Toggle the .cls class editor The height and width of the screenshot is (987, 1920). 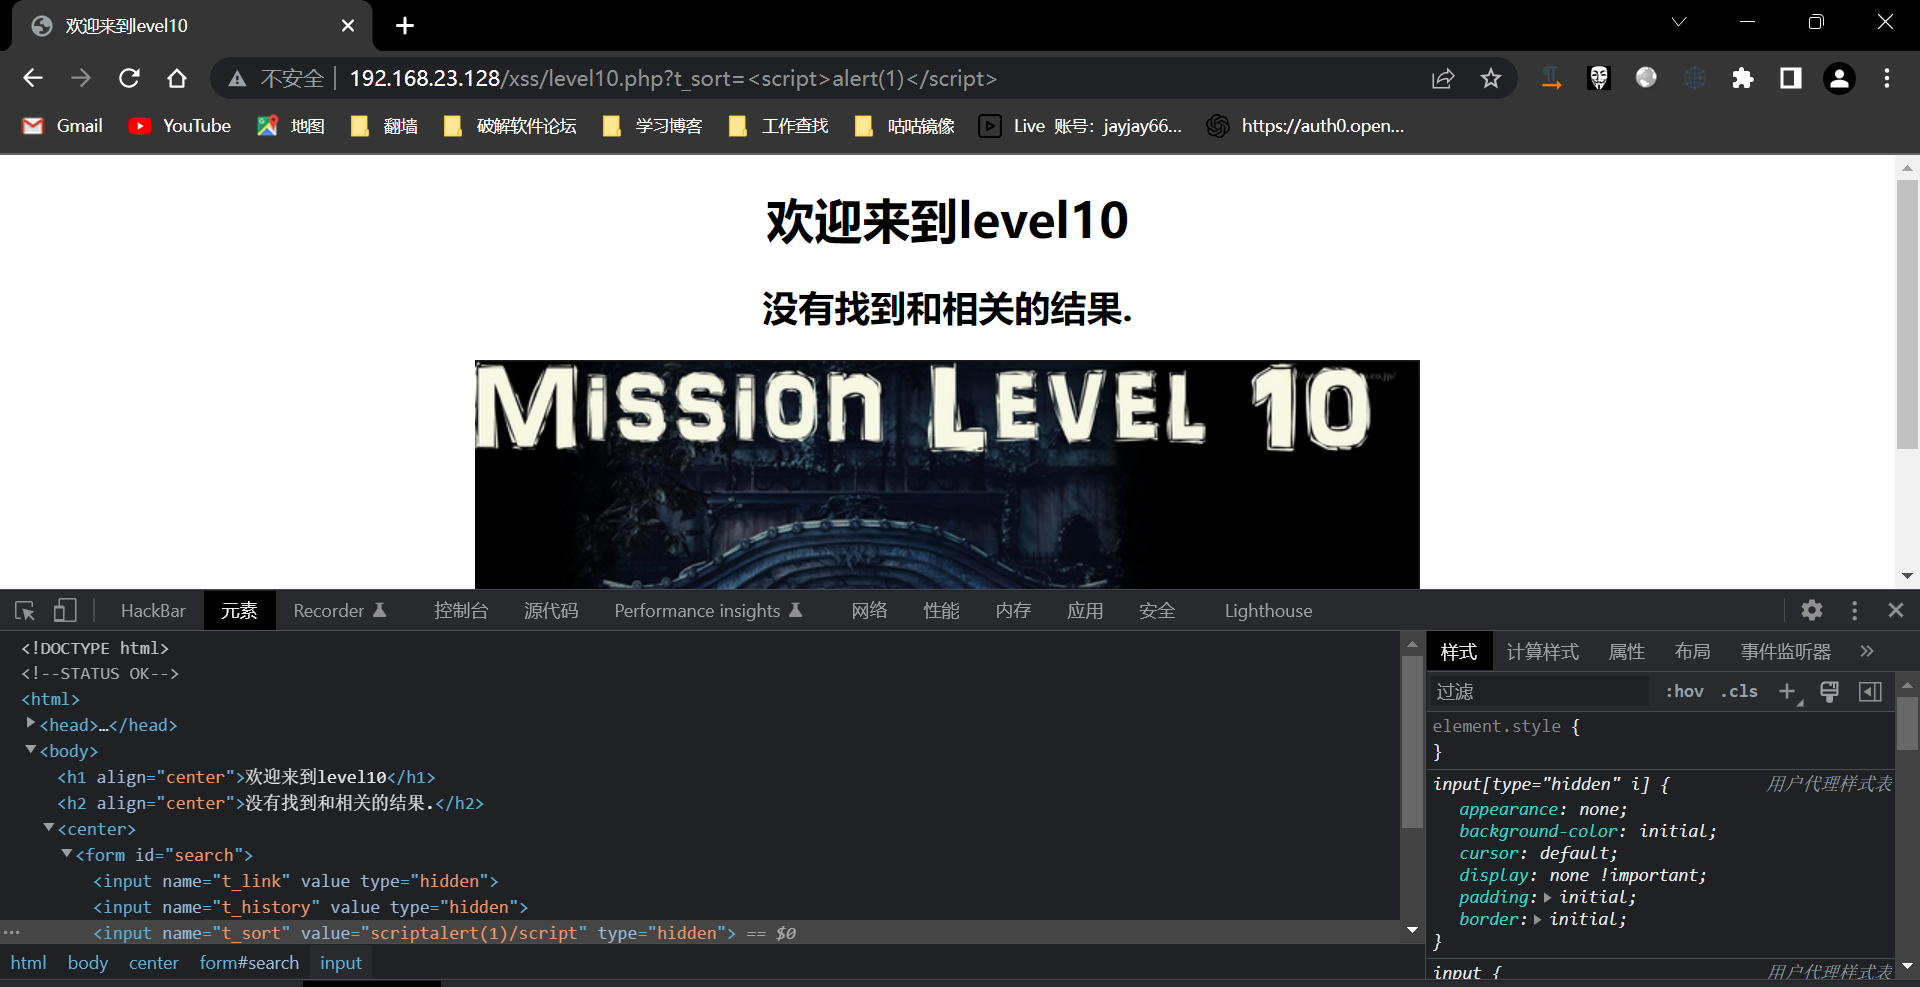(x=1739, y=691)
